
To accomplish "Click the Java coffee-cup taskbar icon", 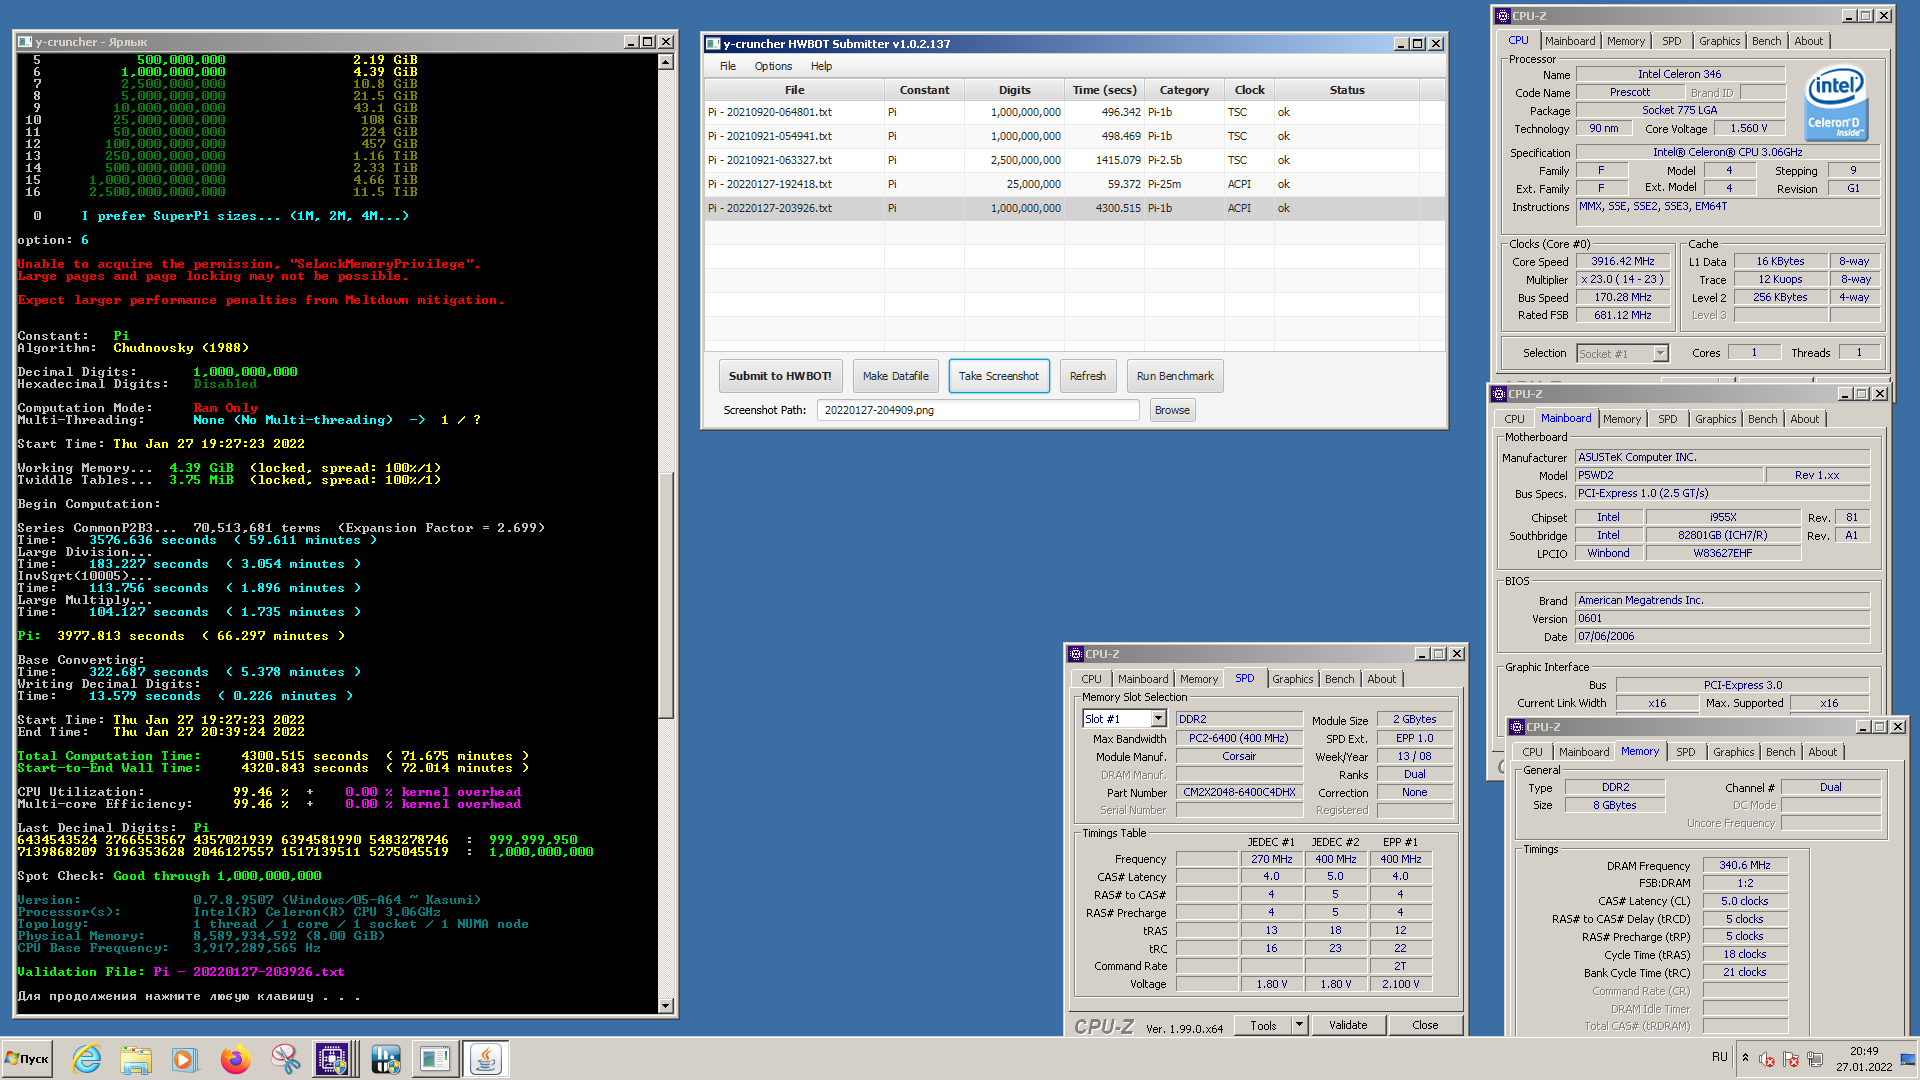I will (x=486, y=1059).
